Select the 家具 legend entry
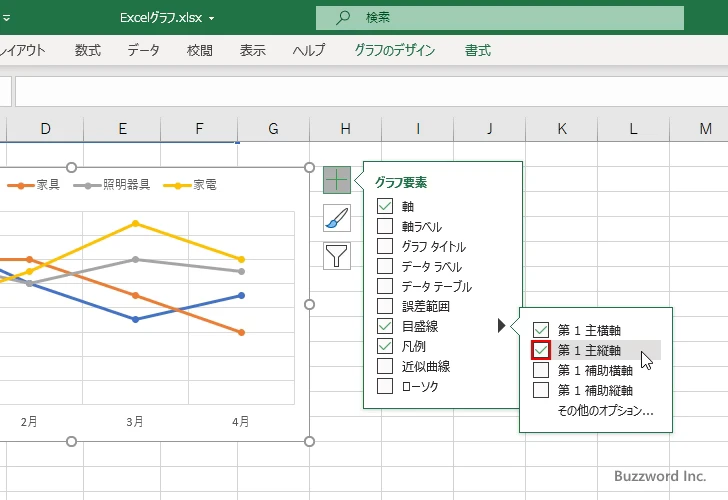Viewport: 728px width, 500px height. pos(33,185)
